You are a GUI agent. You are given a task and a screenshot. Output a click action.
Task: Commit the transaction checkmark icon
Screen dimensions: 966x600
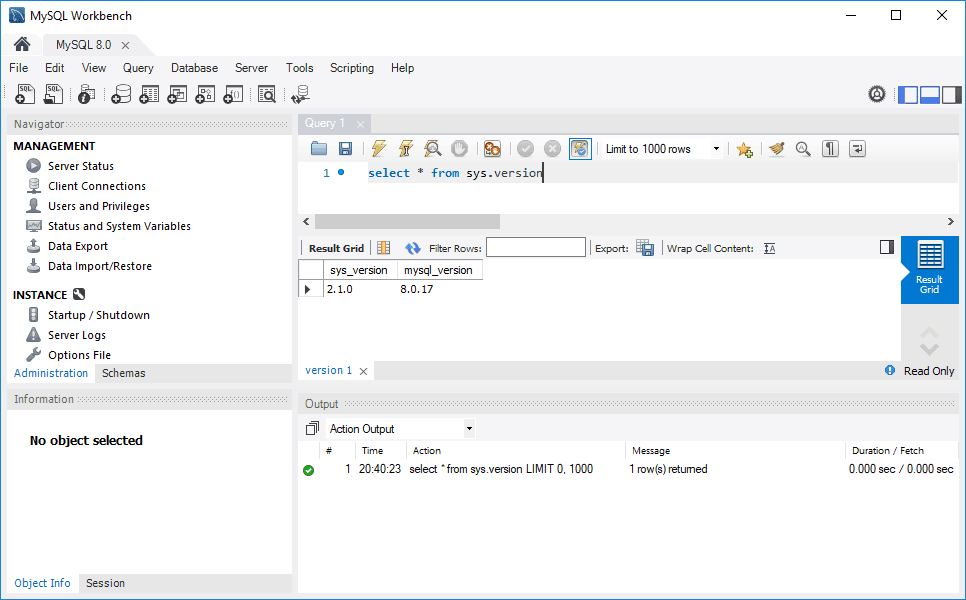526,148
